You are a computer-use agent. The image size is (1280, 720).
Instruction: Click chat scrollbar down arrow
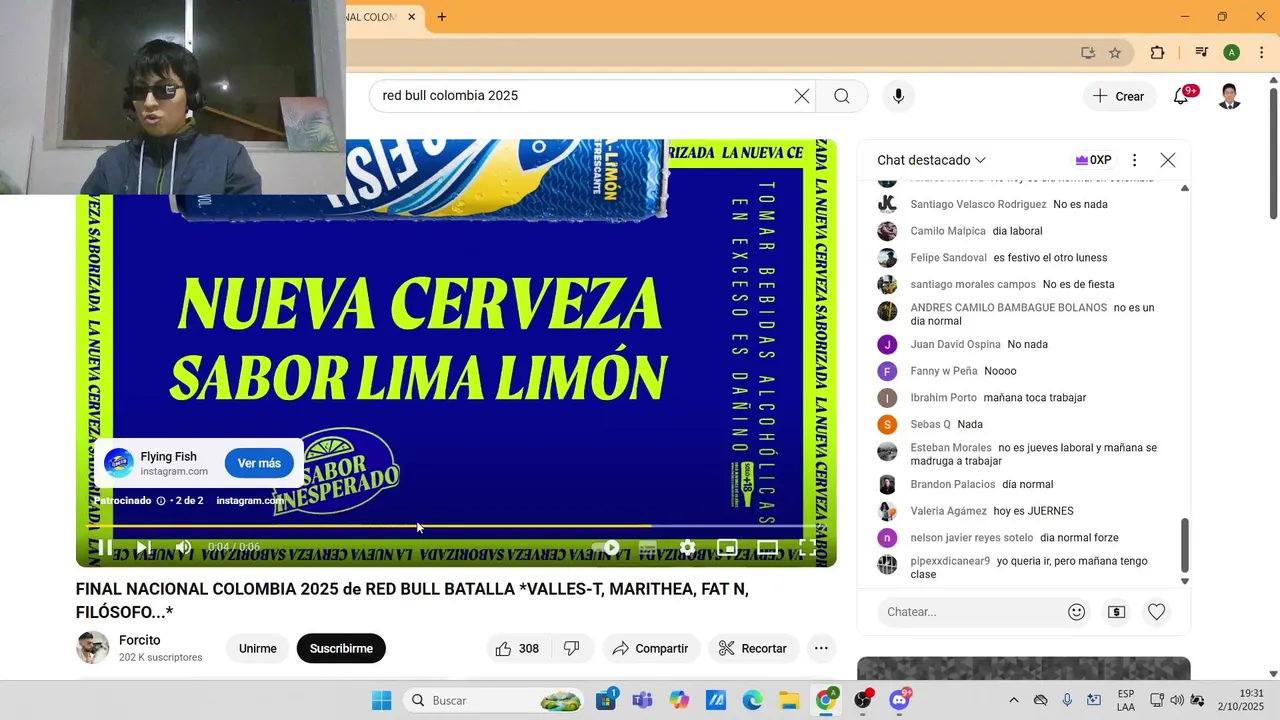pyautogui.click(x=1185, y=581)
